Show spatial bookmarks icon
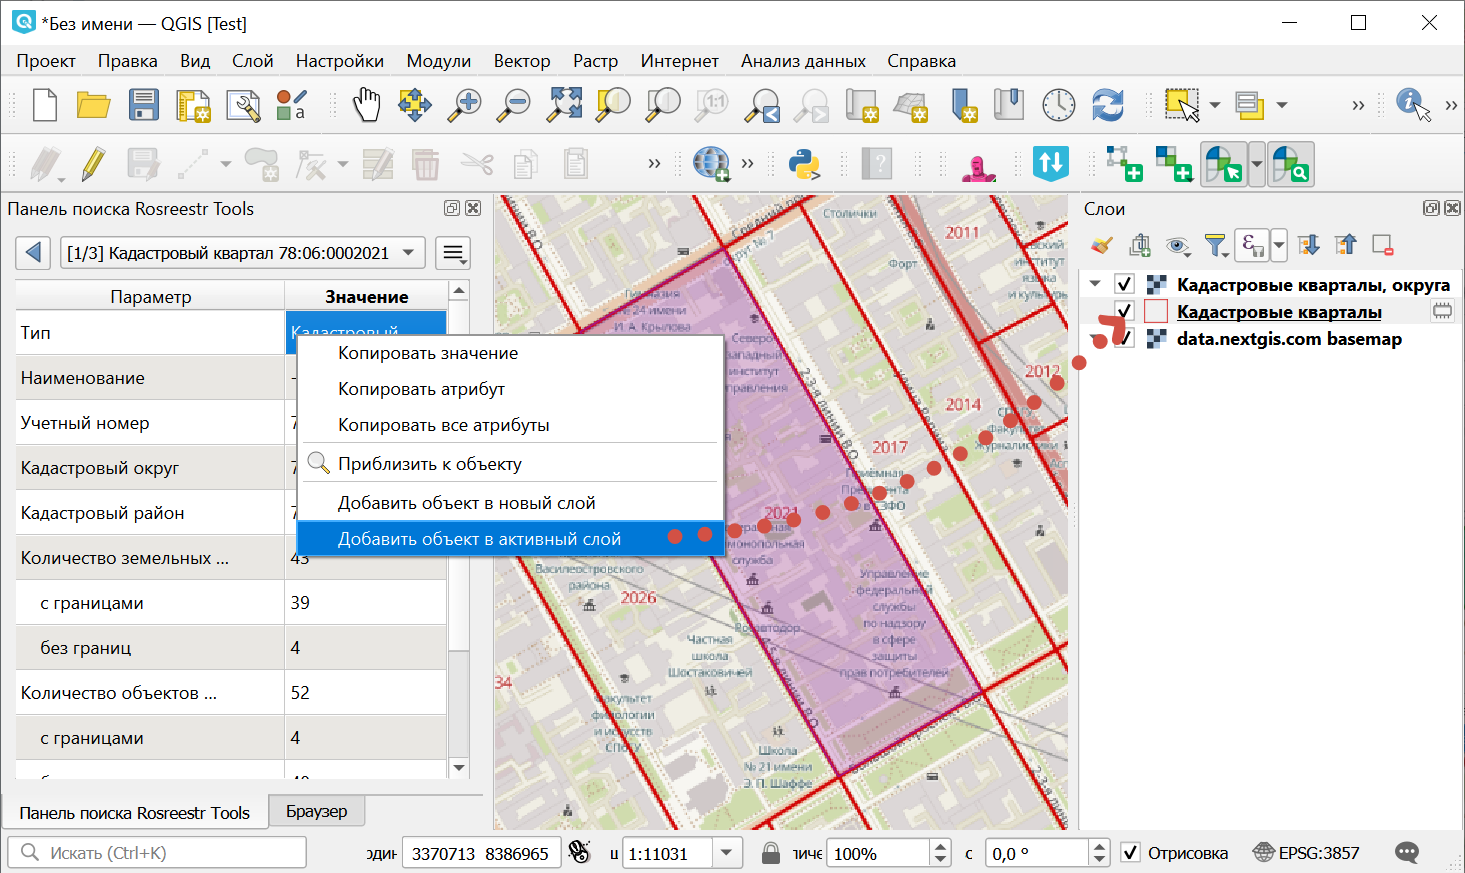The width and height of the screenshot is (1465, 873). [1009, 105]
